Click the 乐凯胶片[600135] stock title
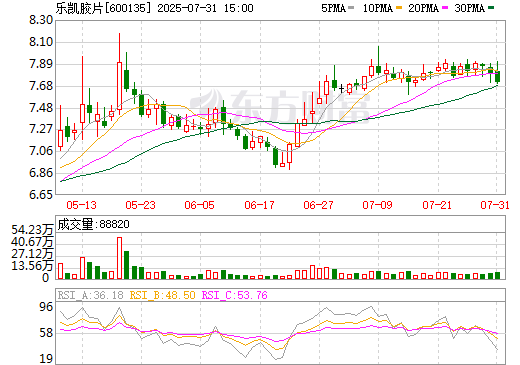Image resolution: width=520 pixels, height=365 pixels. (x=103, y=8)
